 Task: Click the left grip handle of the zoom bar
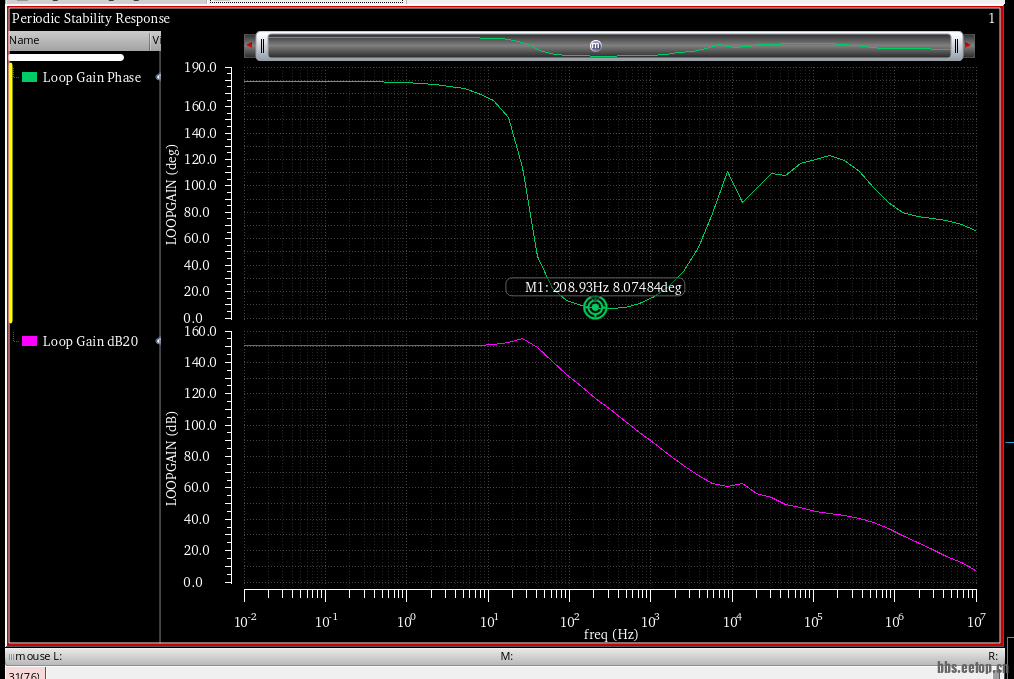[262, 45]
